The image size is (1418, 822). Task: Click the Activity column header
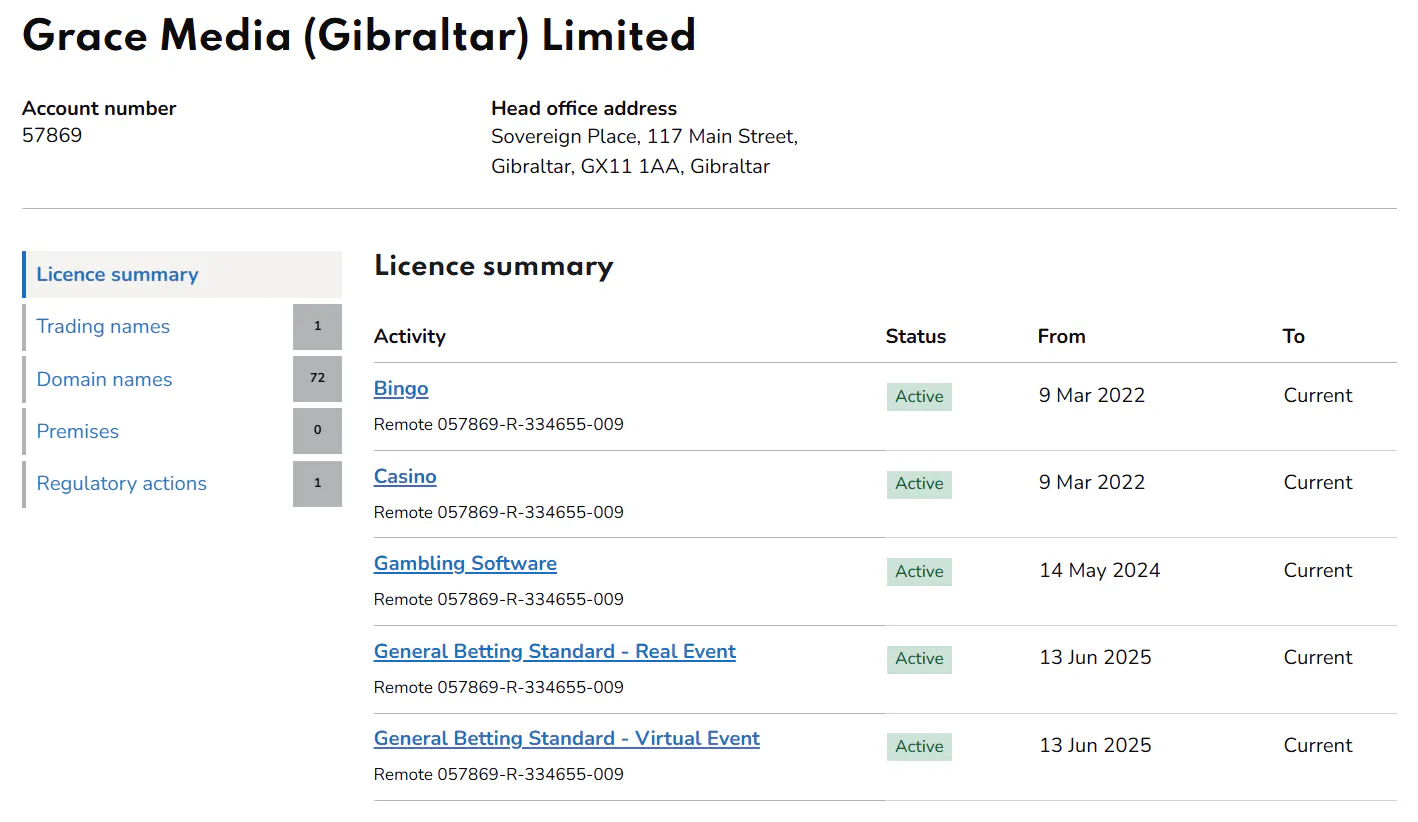click(410, 336)
